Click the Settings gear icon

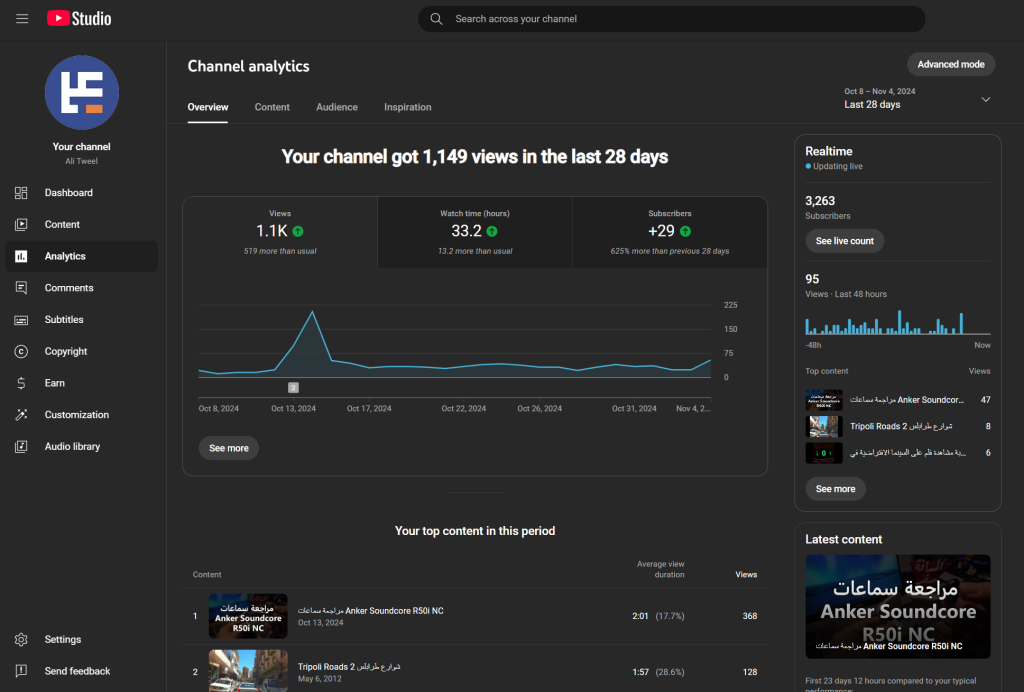click(x=21, y=639)
